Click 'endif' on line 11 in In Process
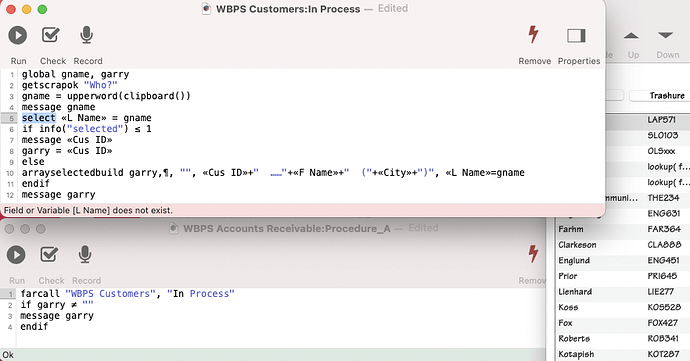This screenshot has width=690, height=361. point(36,184)
